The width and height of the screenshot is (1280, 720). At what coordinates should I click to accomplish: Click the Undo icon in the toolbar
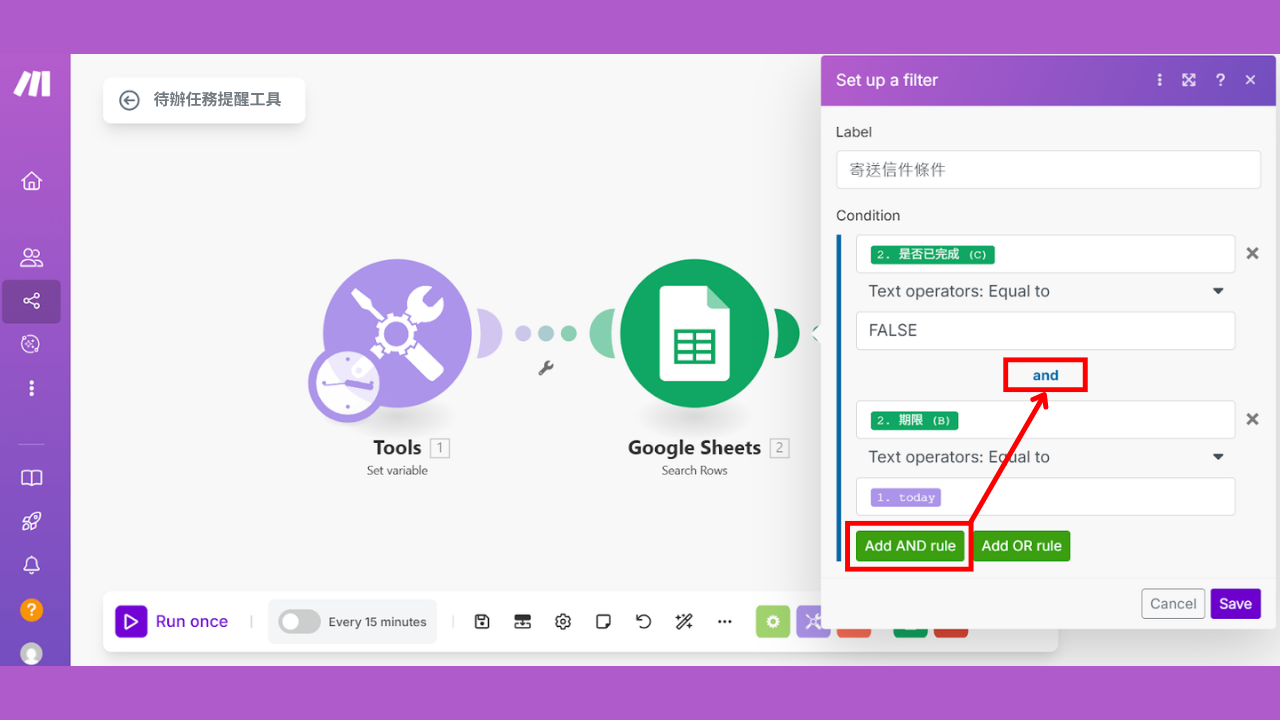click(644, 622)
